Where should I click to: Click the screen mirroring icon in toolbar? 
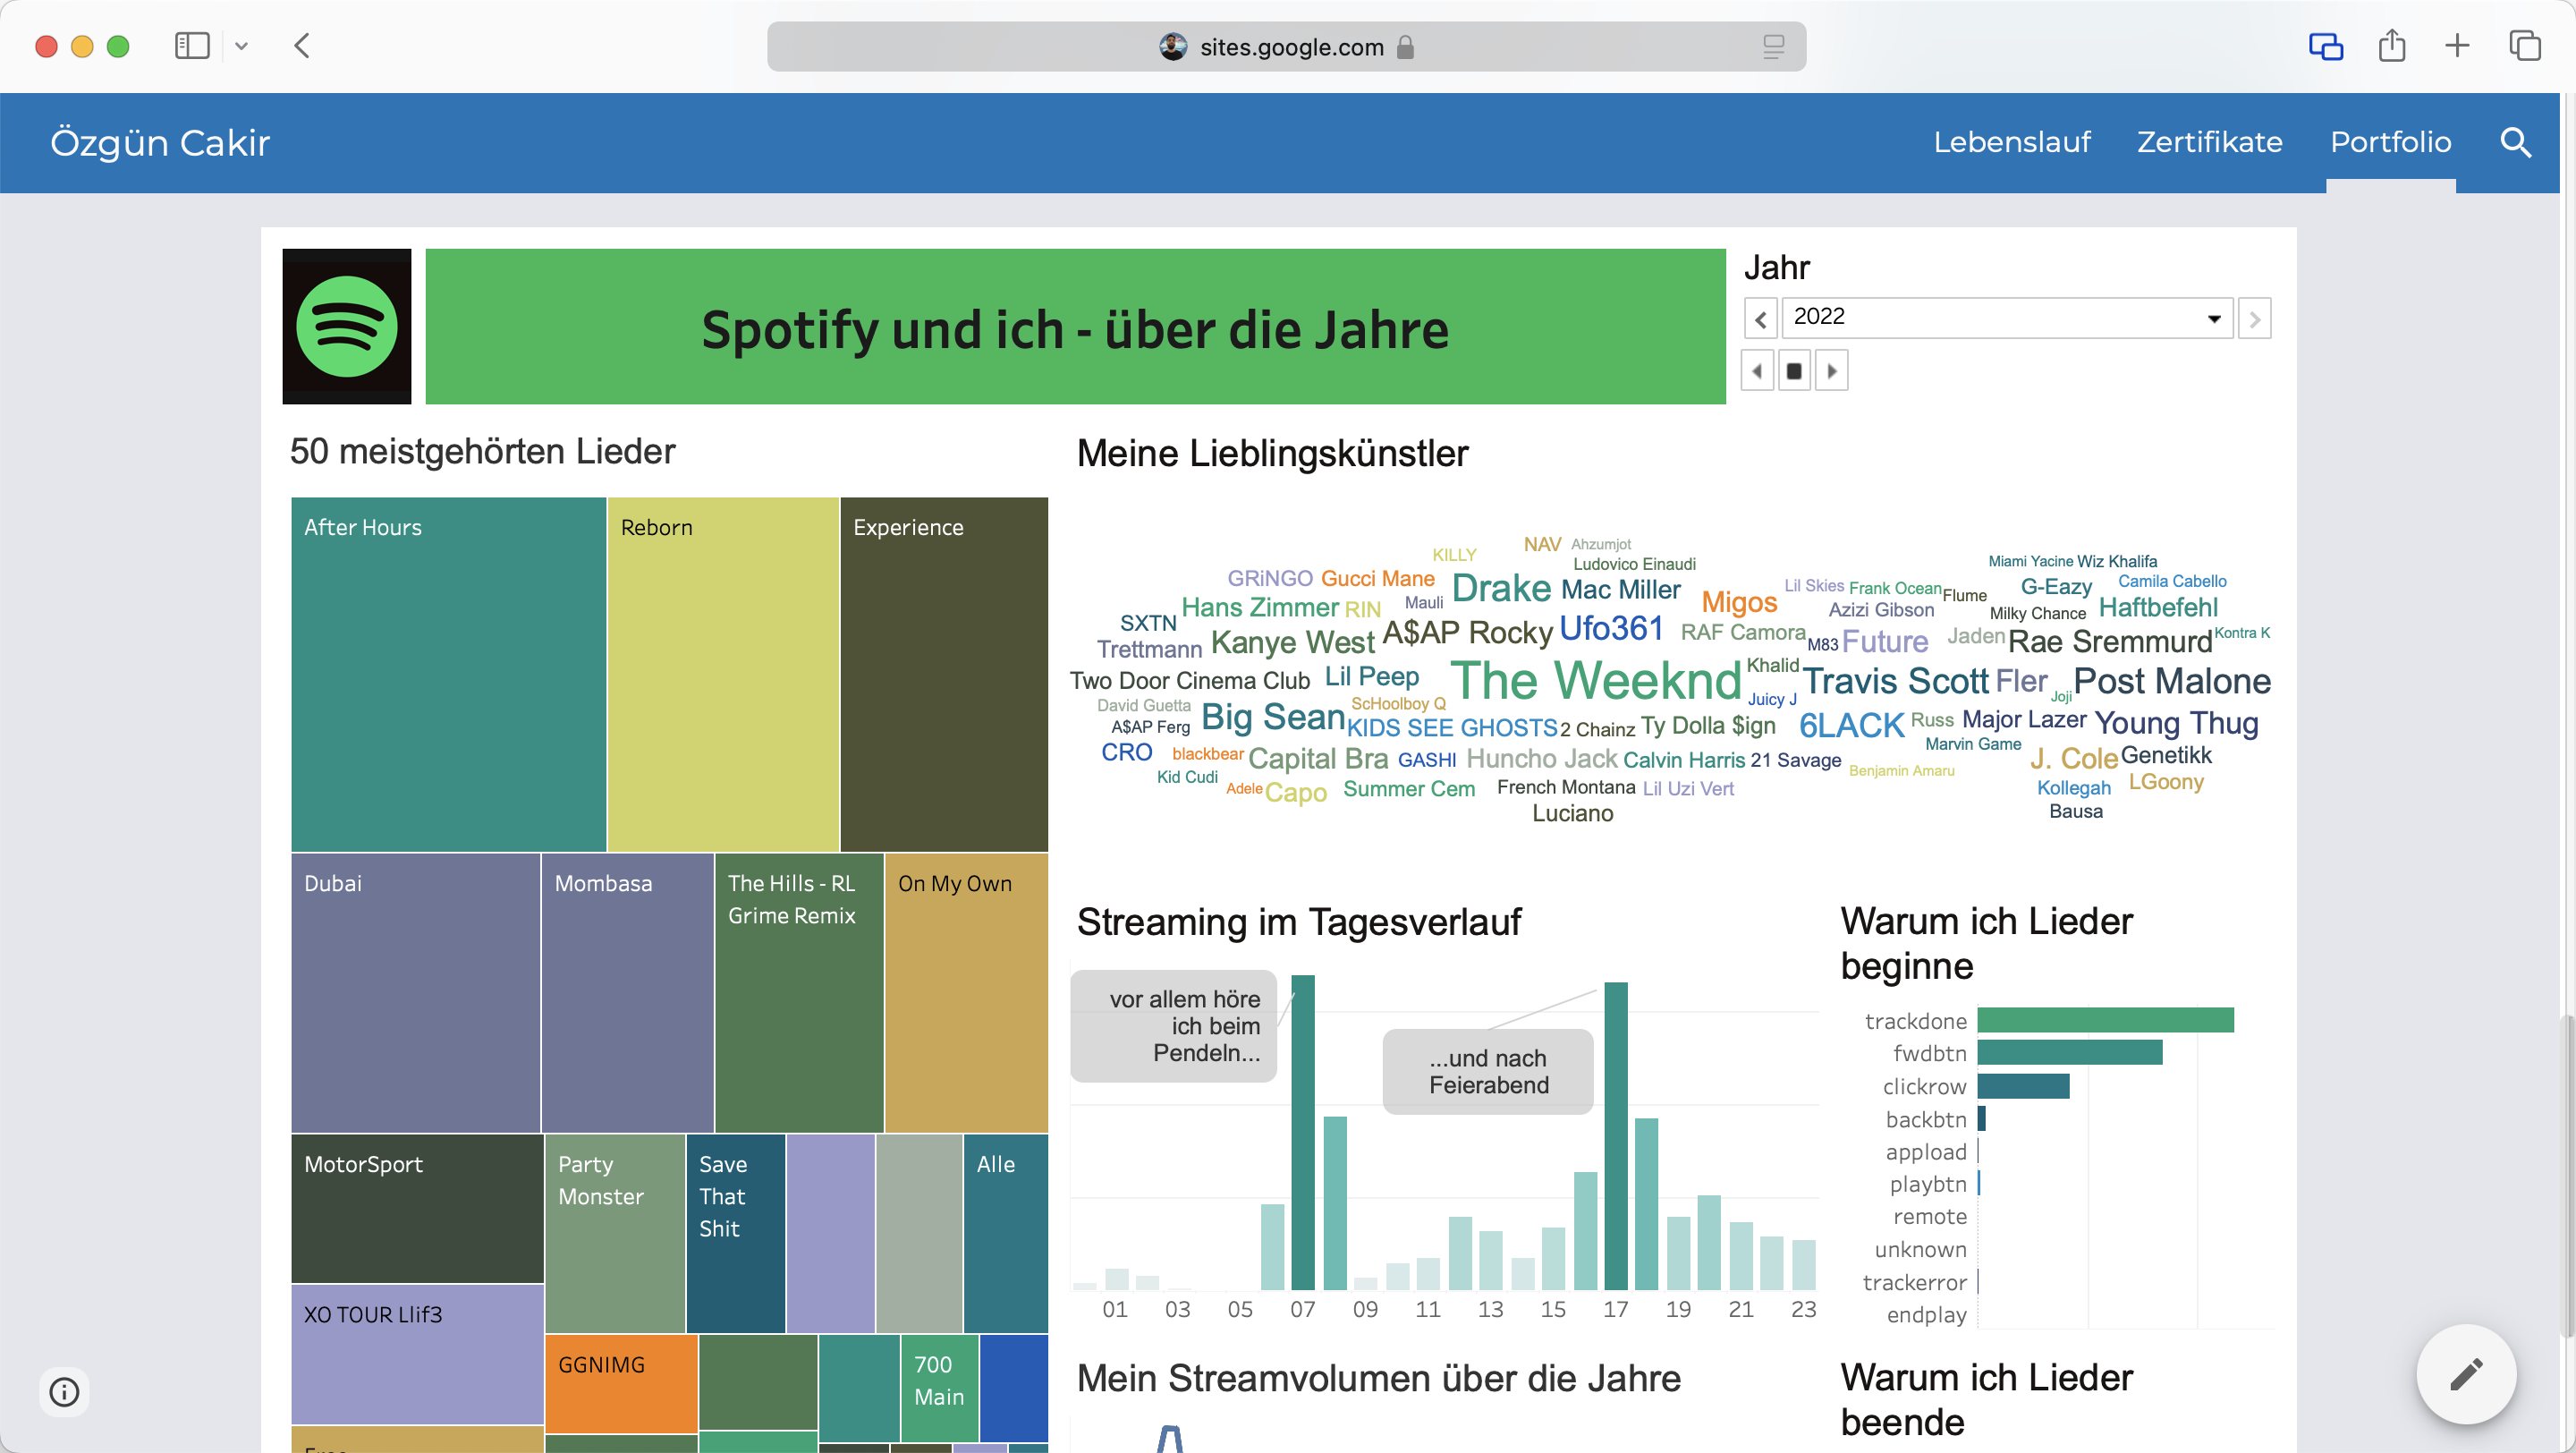click(2325, 46)
